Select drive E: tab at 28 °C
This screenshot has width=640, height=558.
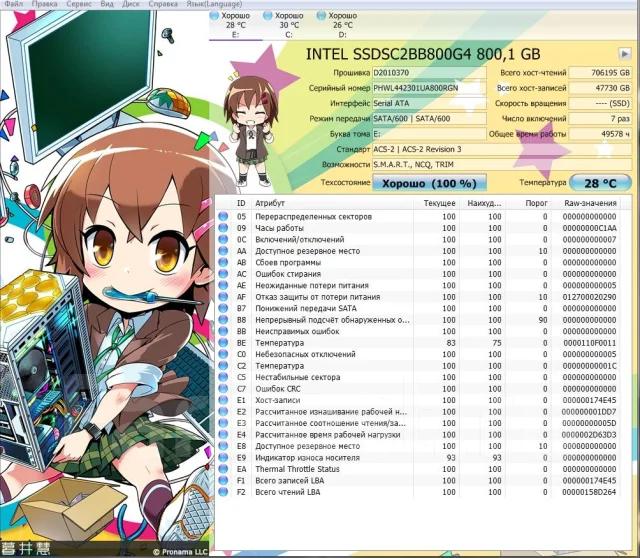coord(236,25)
